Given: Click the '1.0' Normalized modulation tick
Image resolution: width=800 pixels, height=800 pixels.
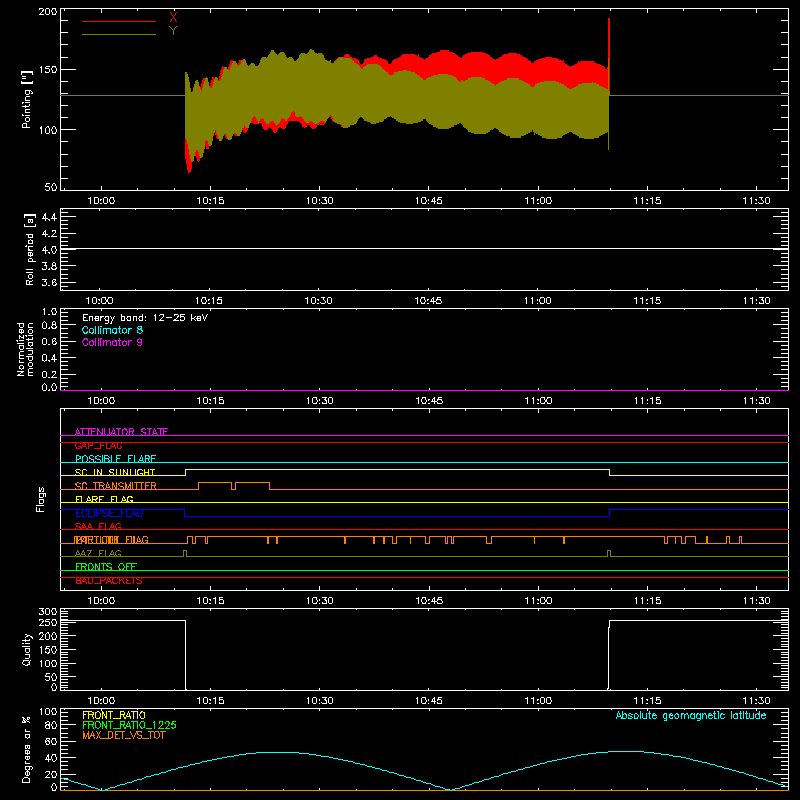Looking at the screenshot, I should 49,312.
